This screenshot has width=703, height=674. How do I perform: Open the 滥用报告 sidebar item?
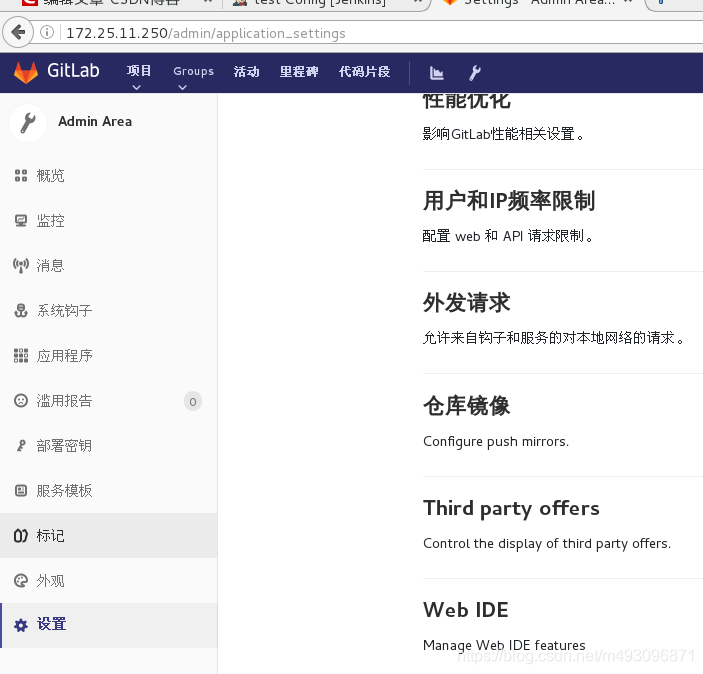(x=108, y=400)
